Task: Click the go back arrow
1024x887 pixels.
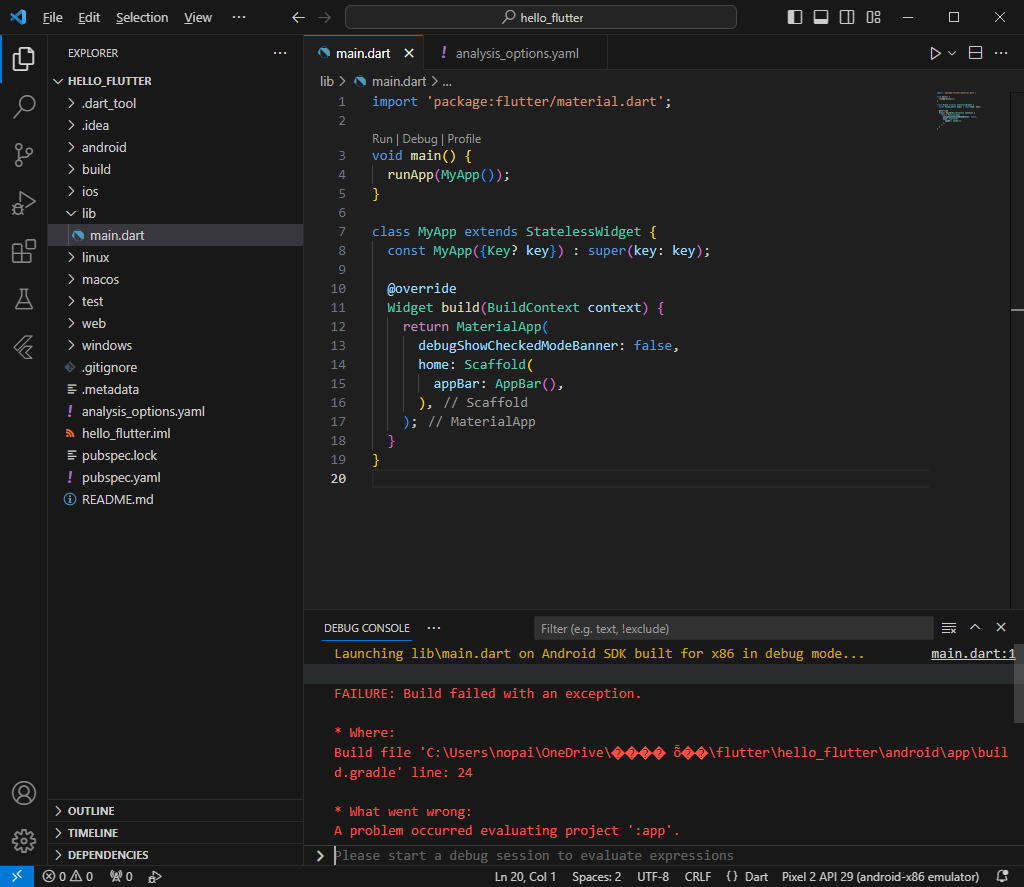Action: pos(298,18)
